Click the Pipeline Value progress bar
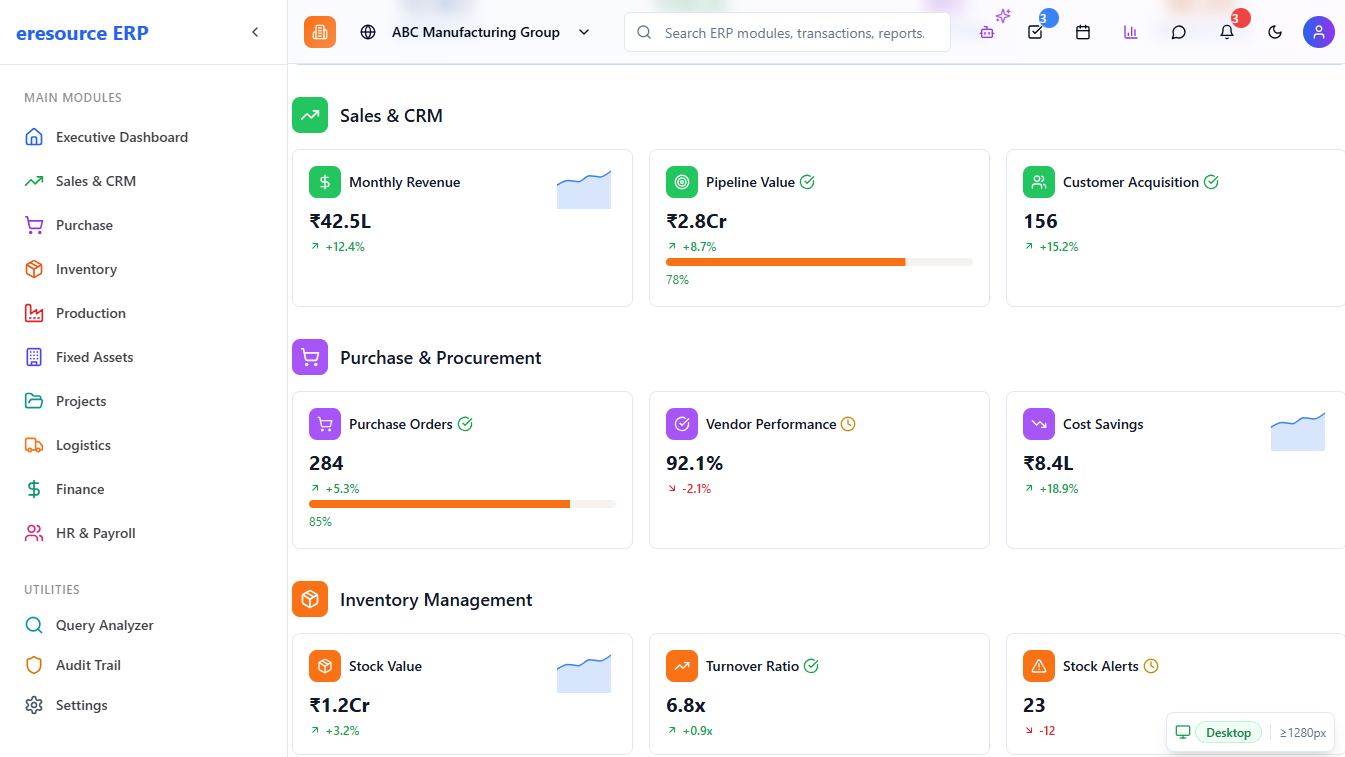This screenshot has height=757, width=1345. point(818,262)
